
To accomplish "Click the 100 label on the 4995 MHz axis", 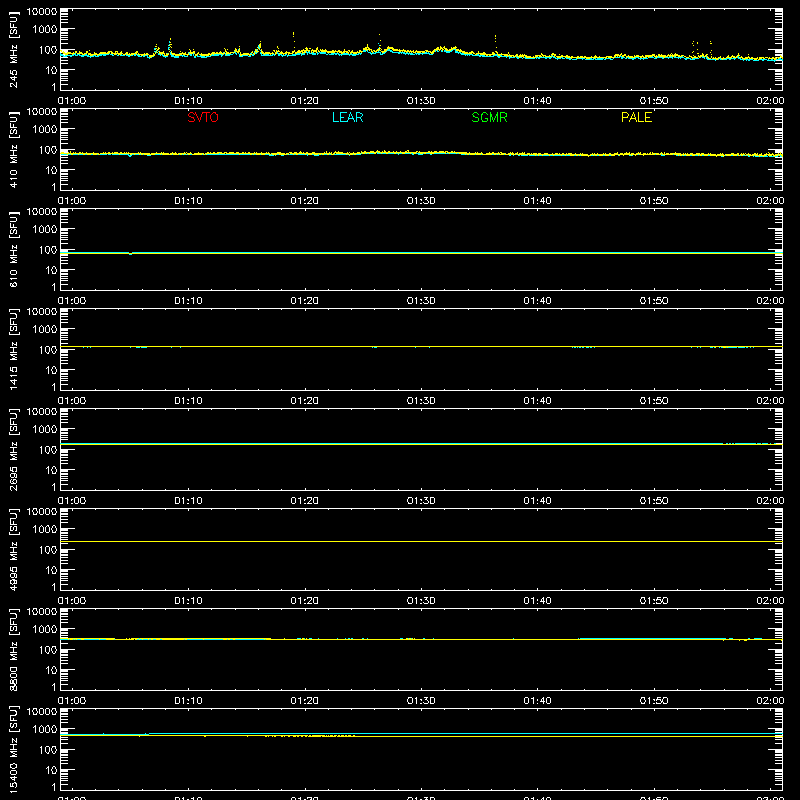I will (x=48, y=550).
